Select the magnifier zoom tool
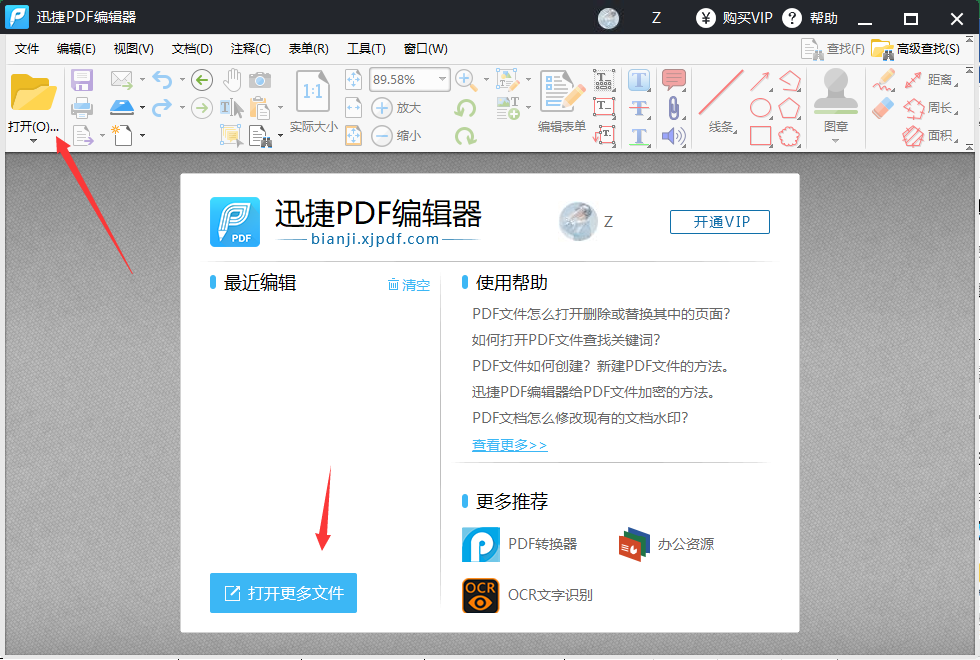 point(466,80)
